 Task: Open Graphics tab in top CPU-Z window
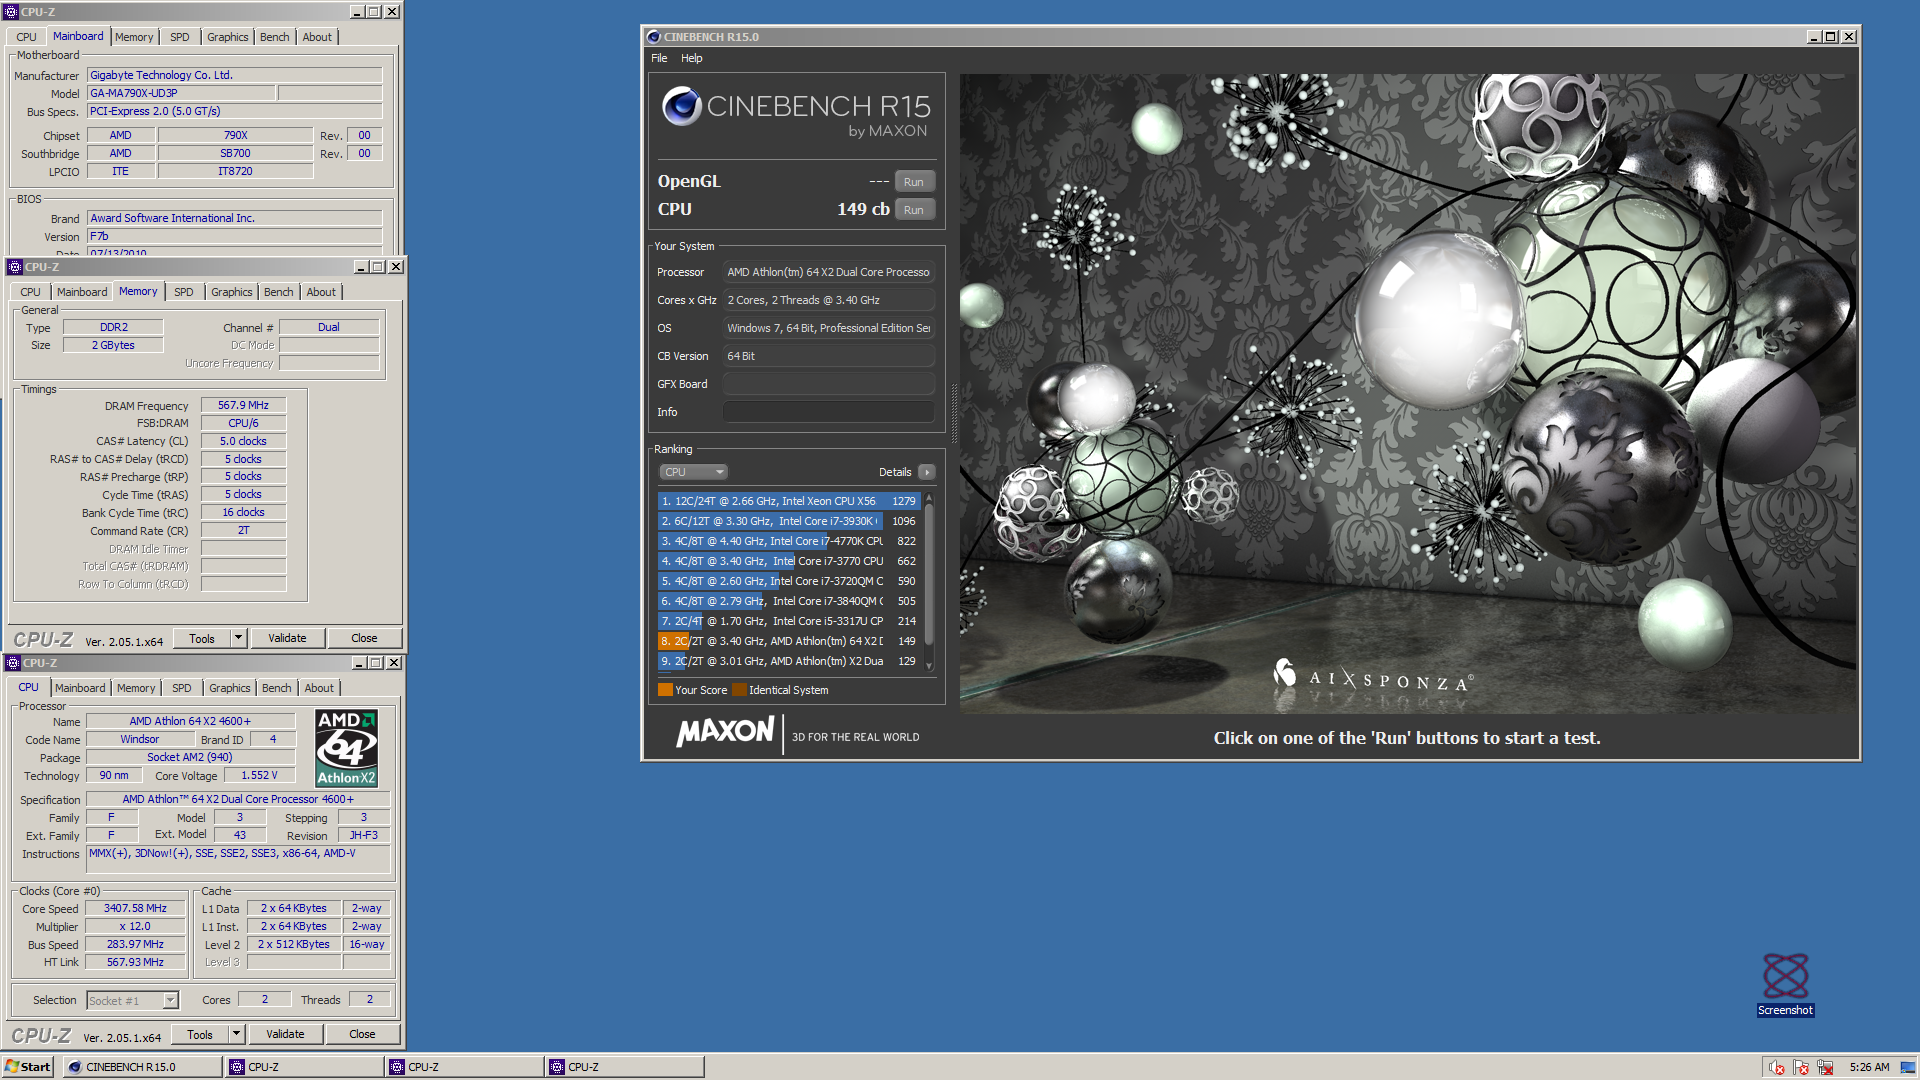pyautogui.click(x=228, y=37)
